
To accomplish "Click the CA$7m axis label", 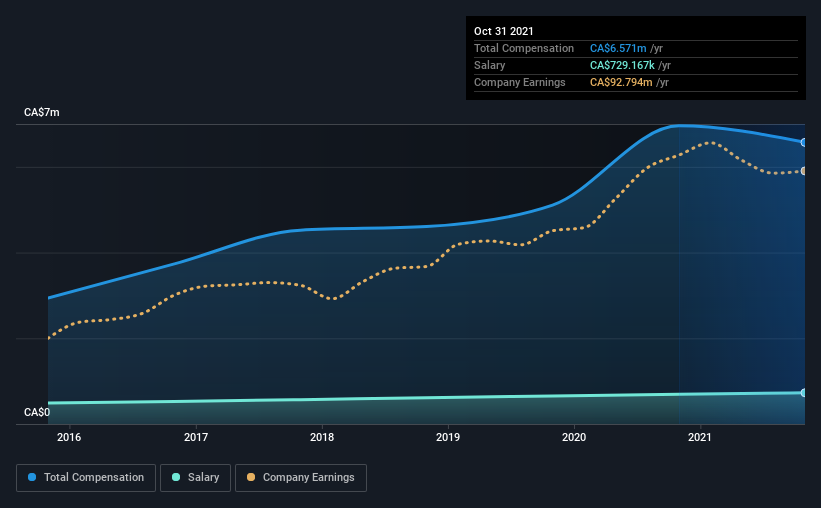I will [42, 113].
